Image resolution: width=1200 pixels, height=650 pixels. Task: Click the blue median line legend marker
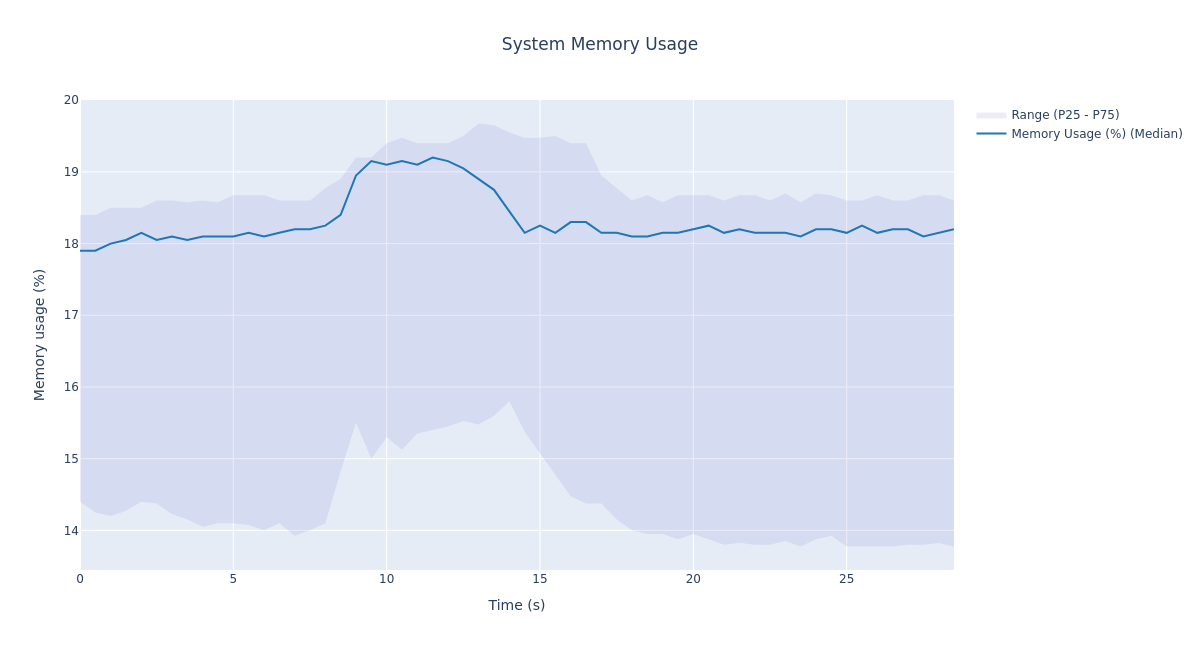(991, 134)
